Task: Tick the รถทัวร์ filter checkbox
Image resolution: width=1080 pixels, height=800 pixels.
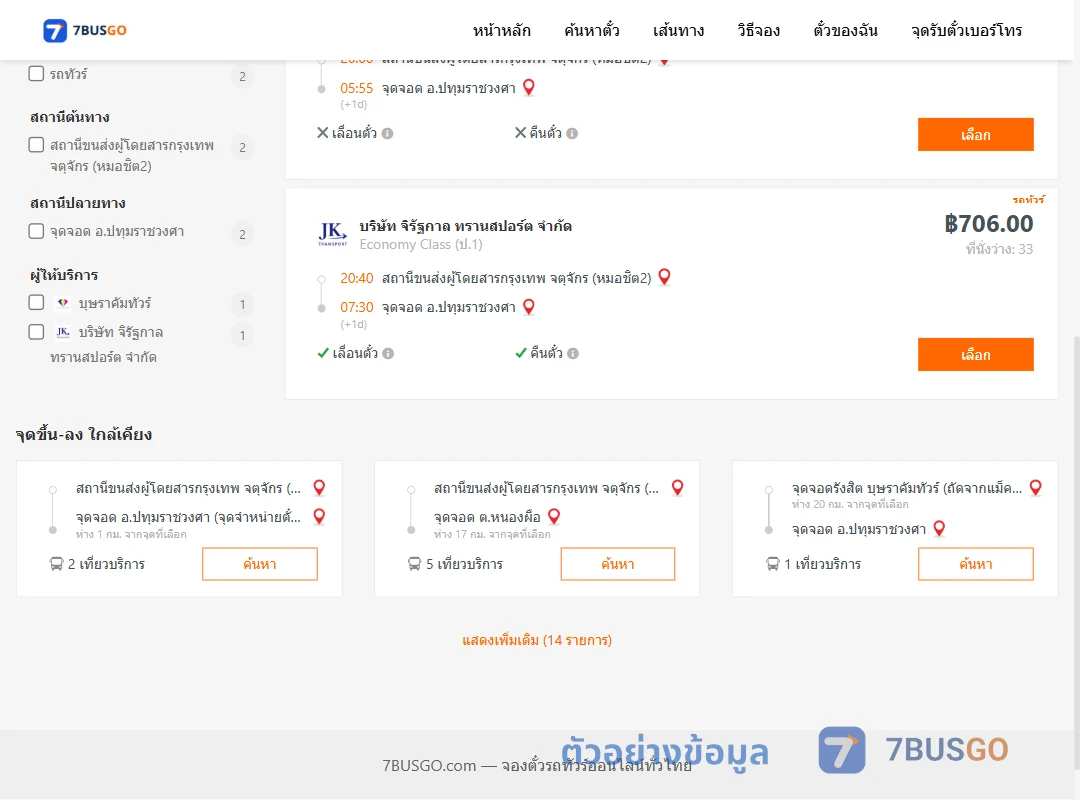Action: click(x=36, y=74)
